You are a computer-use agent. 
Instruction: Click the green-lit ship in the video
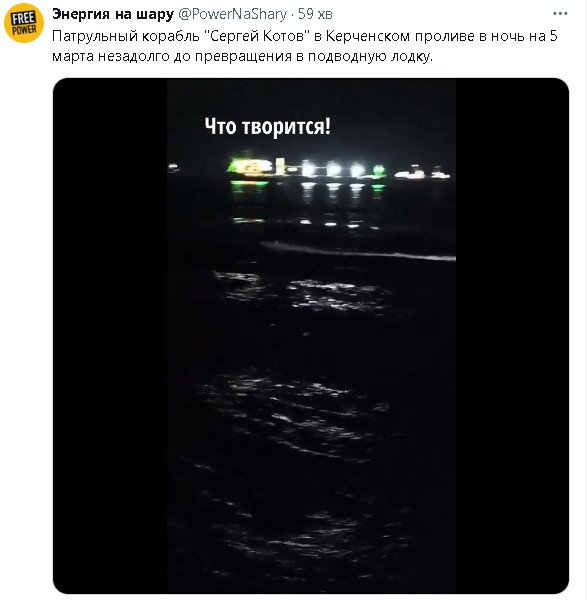click(x=306, y=168)
